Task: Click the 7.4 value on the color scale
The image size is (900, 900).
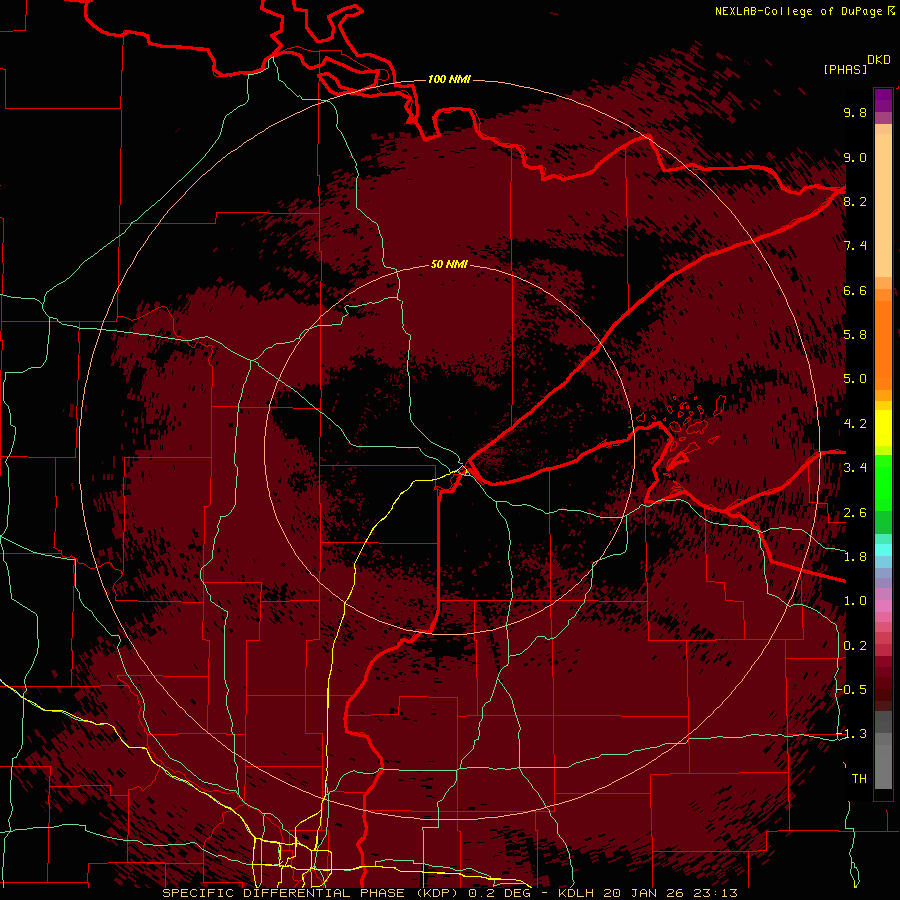Action: [x=855, y=246]
